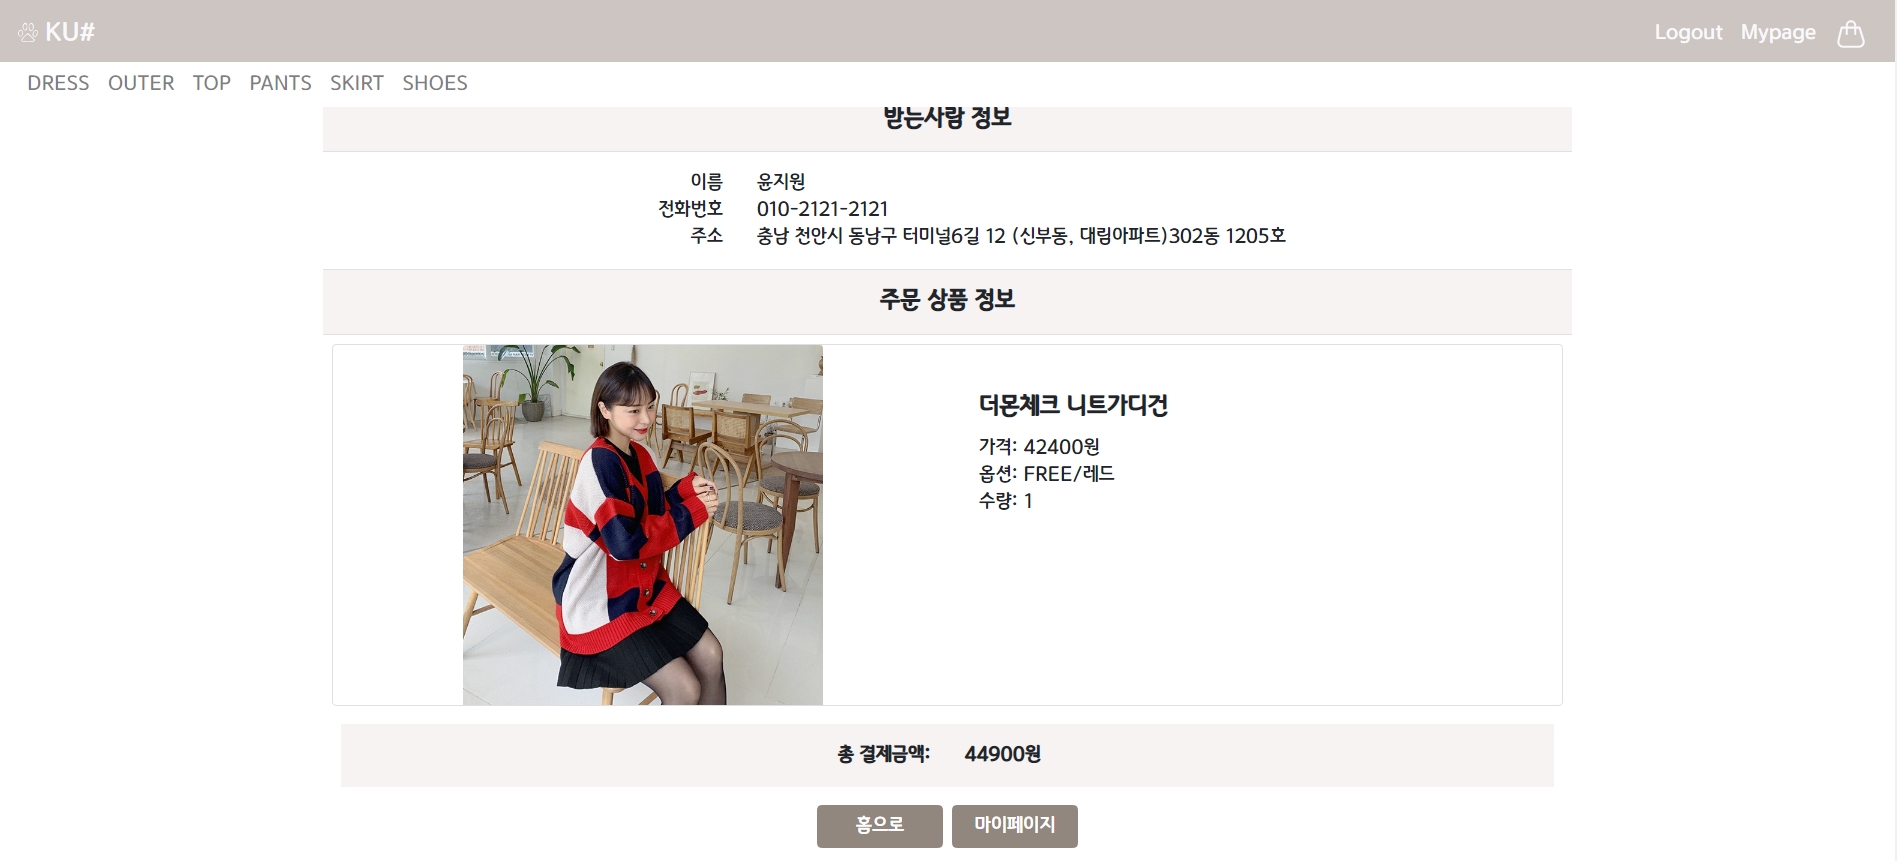The image size is (1897, 861).
Task: Open the shopping bag cart icon
Action: 1851,33
